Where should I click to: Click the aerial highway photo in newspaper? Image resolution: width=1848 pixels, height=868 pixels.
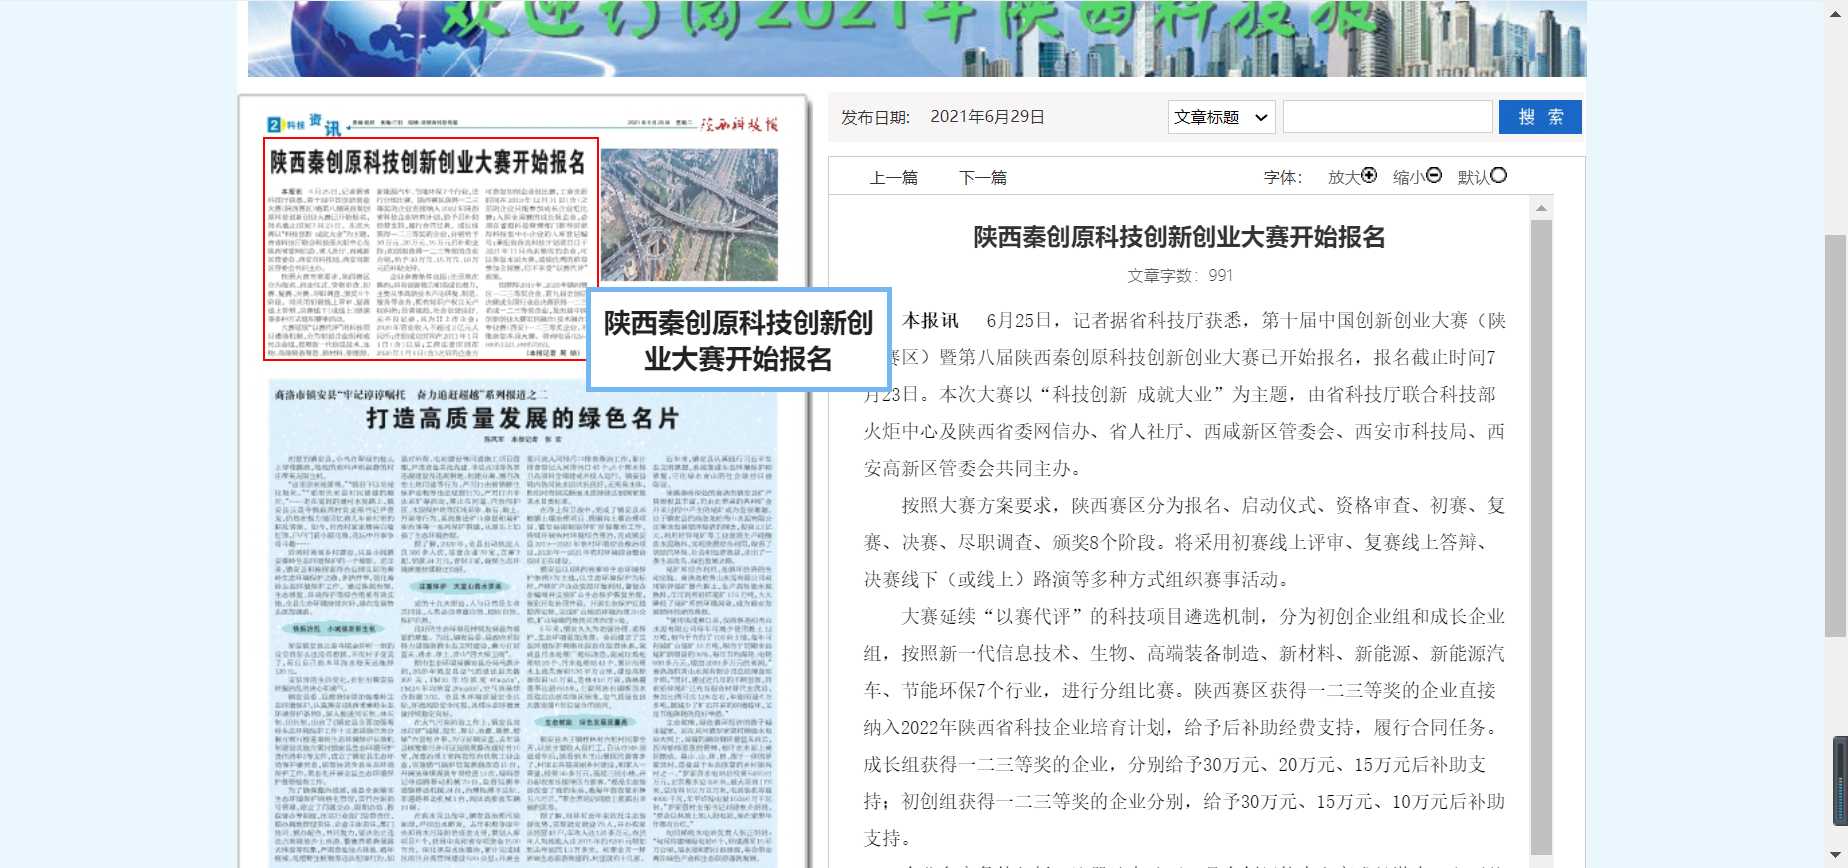(689, 215)
